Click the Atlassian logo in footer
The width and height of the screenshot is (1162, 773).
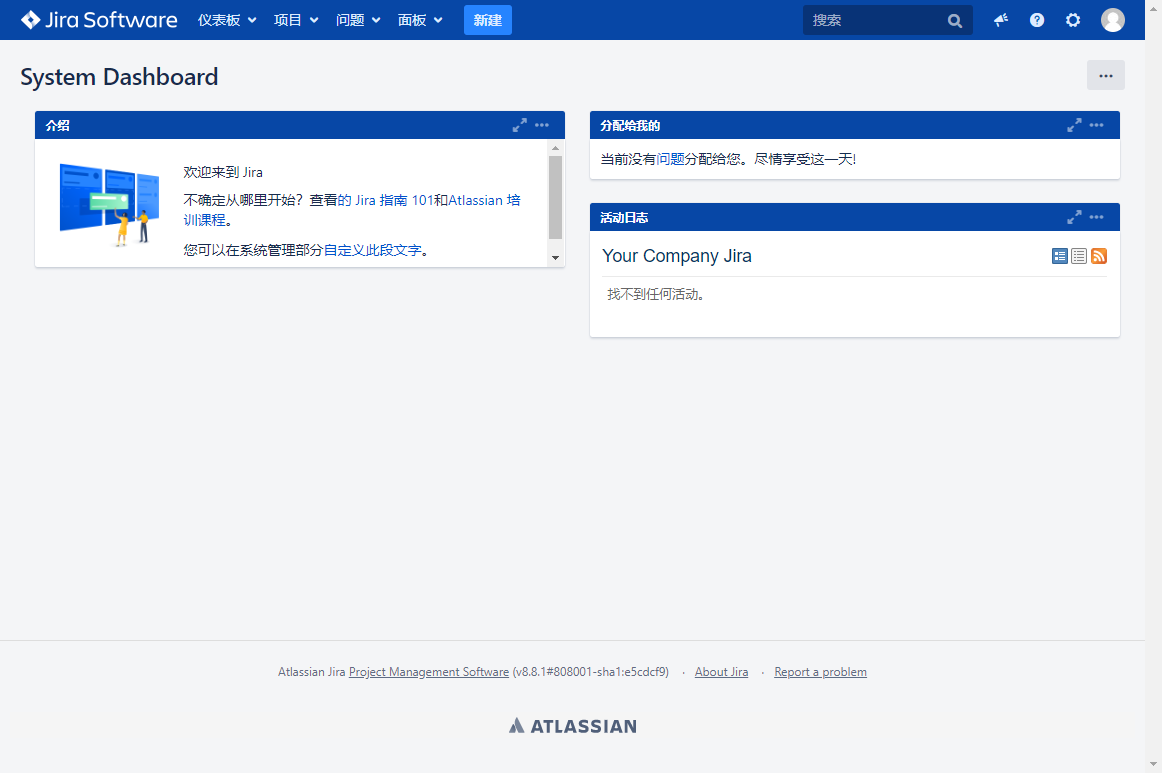pos(573,726)
